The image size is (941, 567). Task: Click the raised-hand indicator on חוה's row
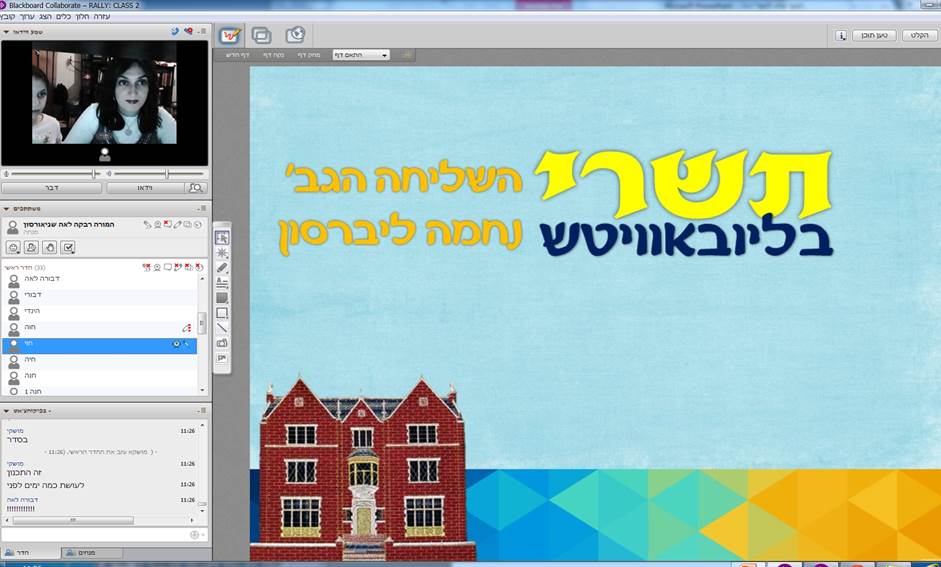point(187,328)
